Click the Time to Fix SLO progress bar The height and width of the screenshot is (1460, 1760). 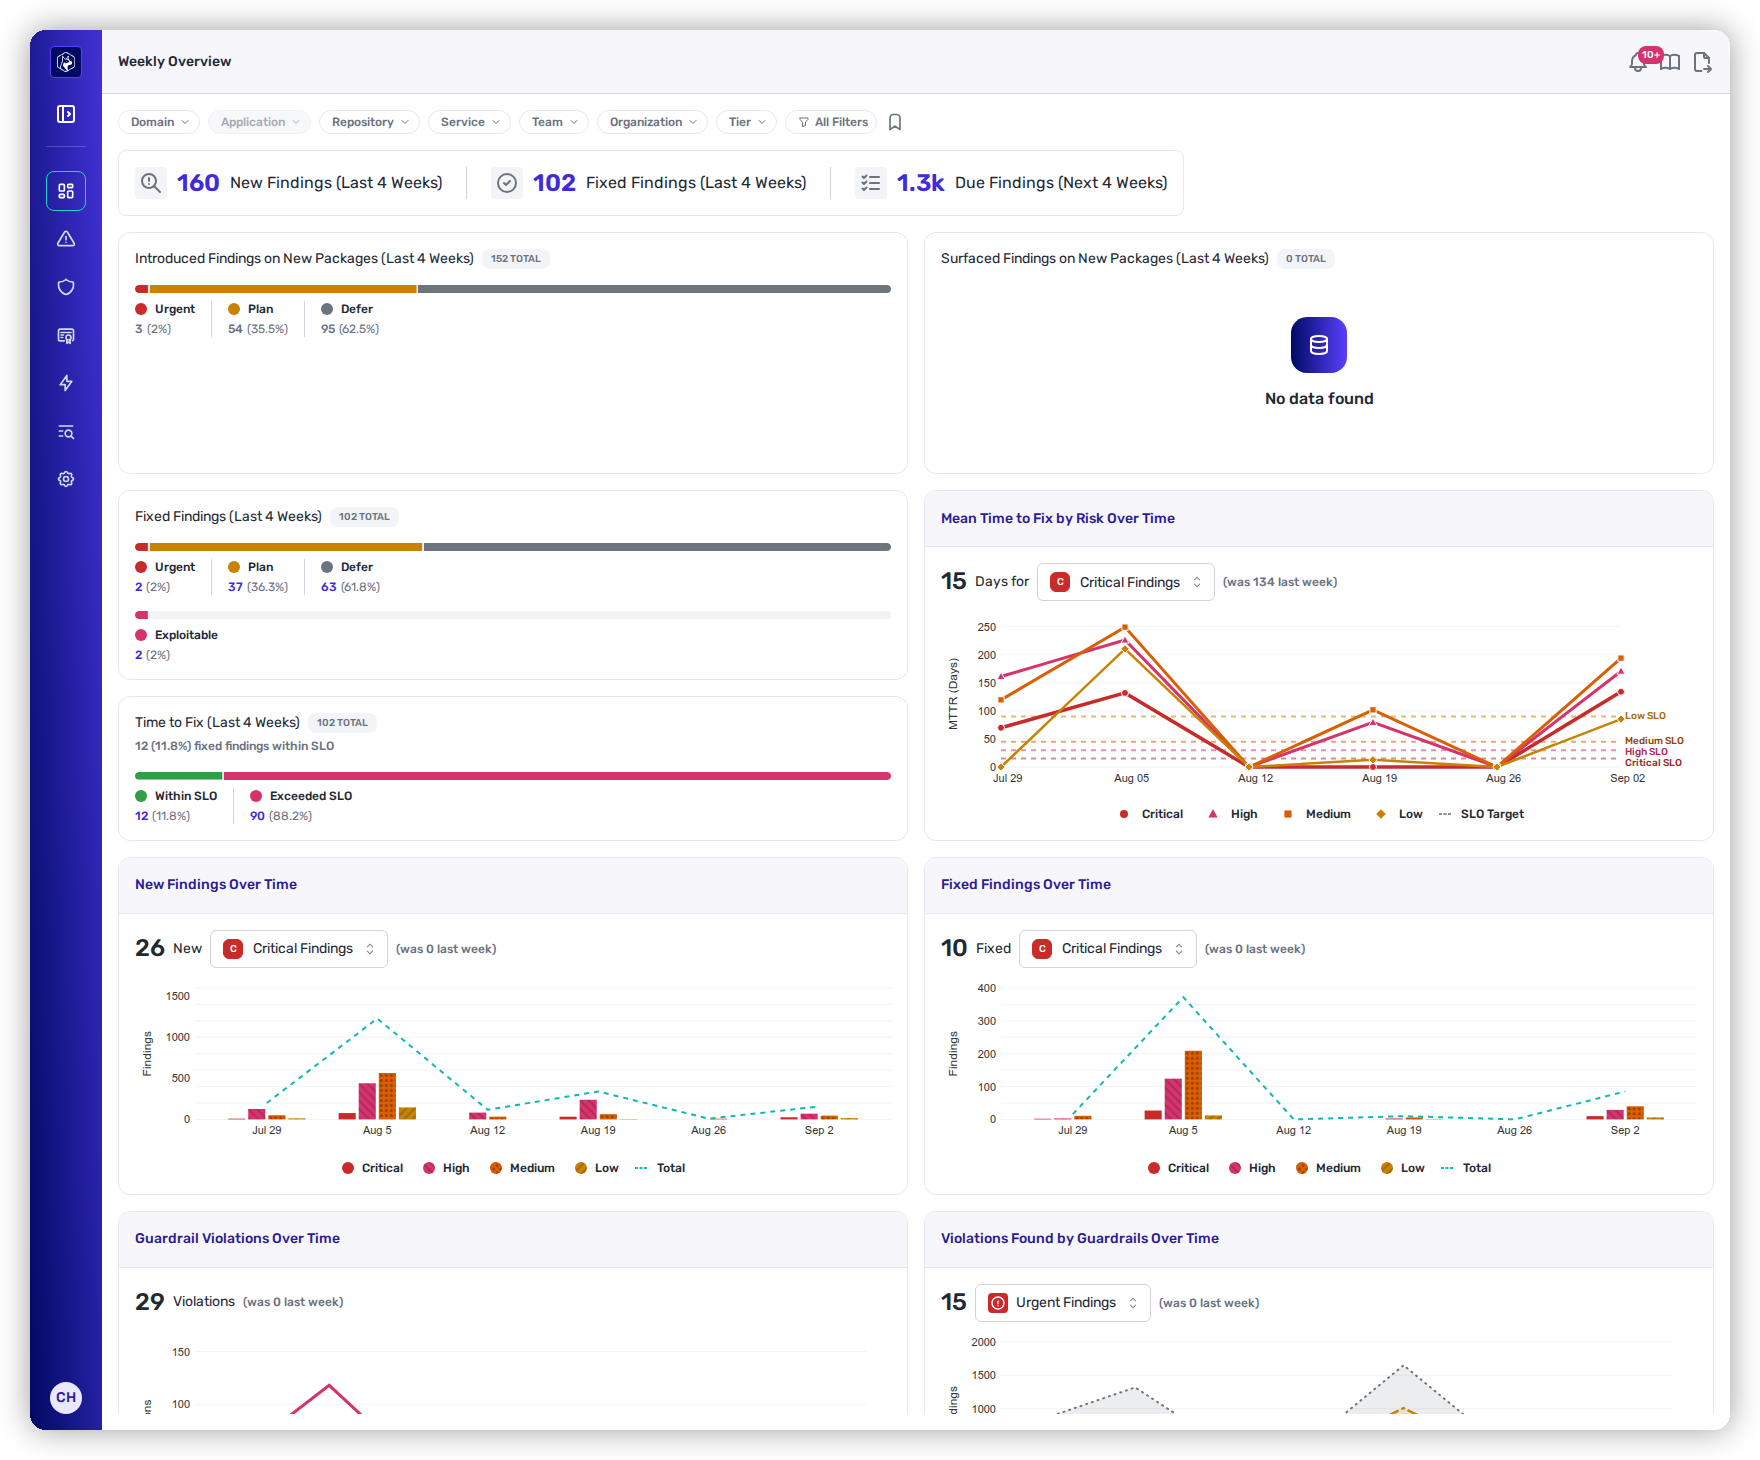(513, 776)
